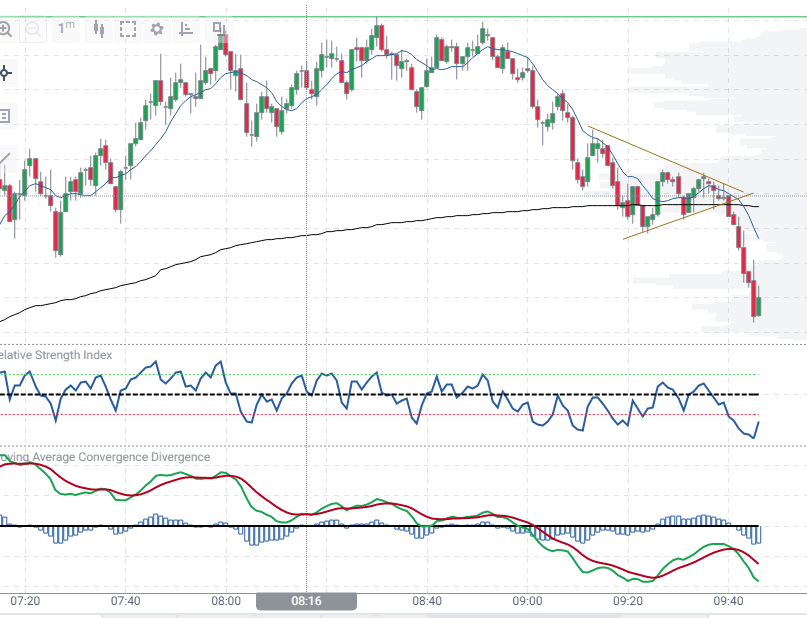Screen dimensions: 807x618
Task: Select the Zoom Out magnifier tool
Action: [x=34, y=29]
